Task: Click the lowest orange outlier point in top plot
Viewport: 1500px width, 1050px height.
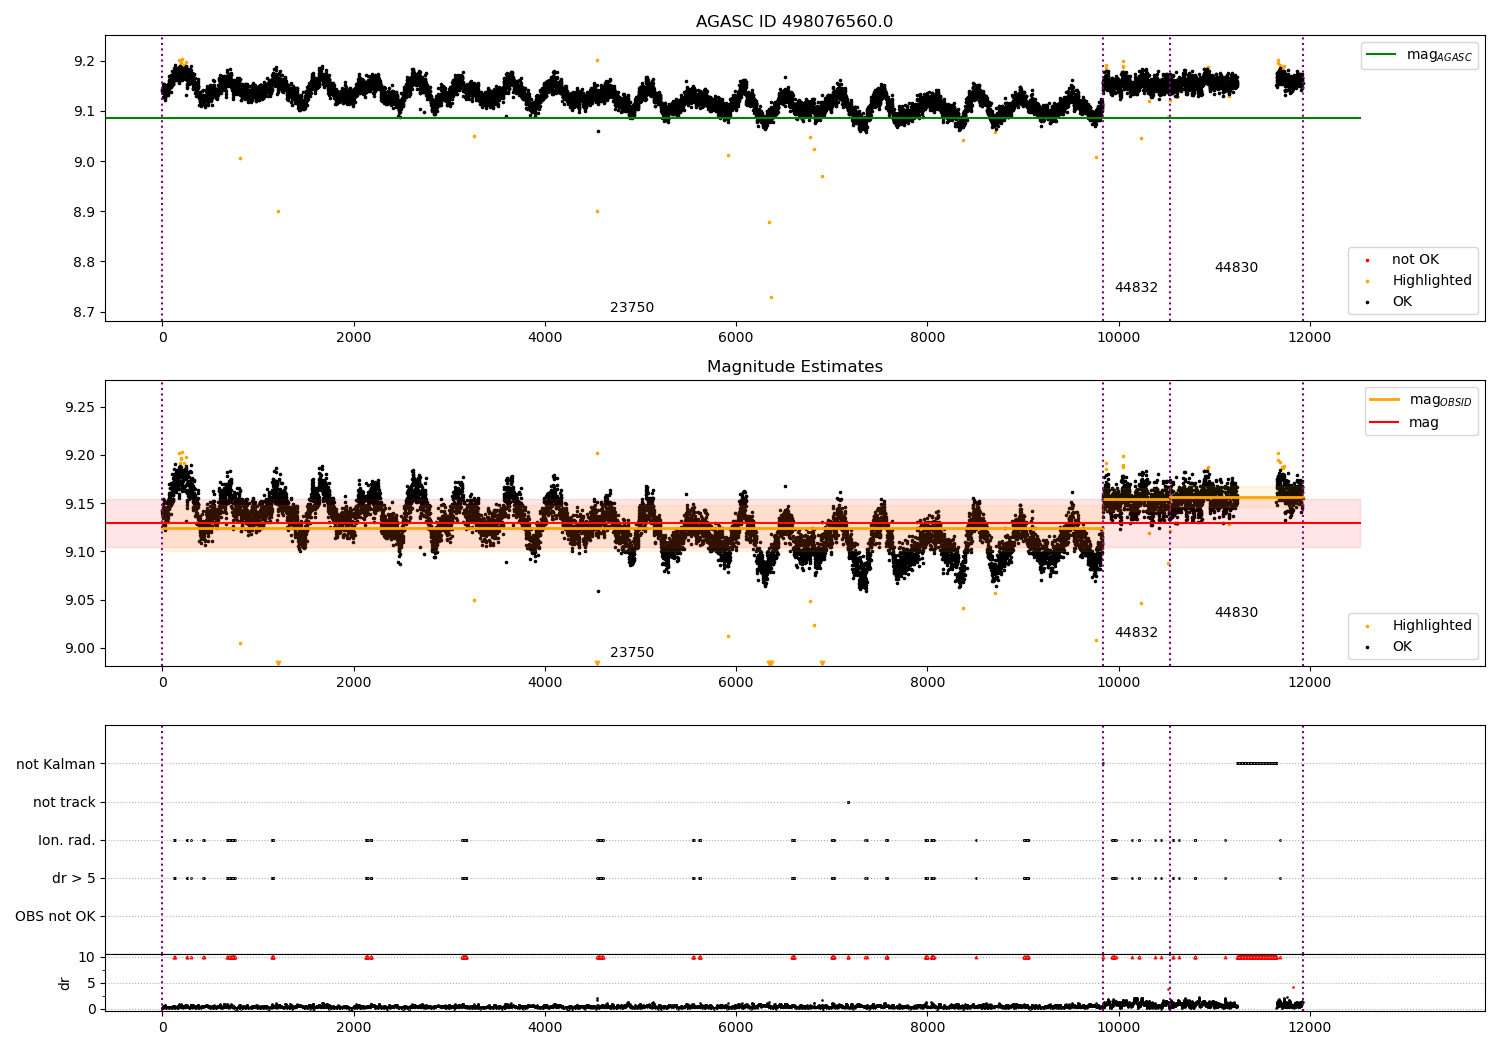Action: pyautogui.click(x=771, y=297)
